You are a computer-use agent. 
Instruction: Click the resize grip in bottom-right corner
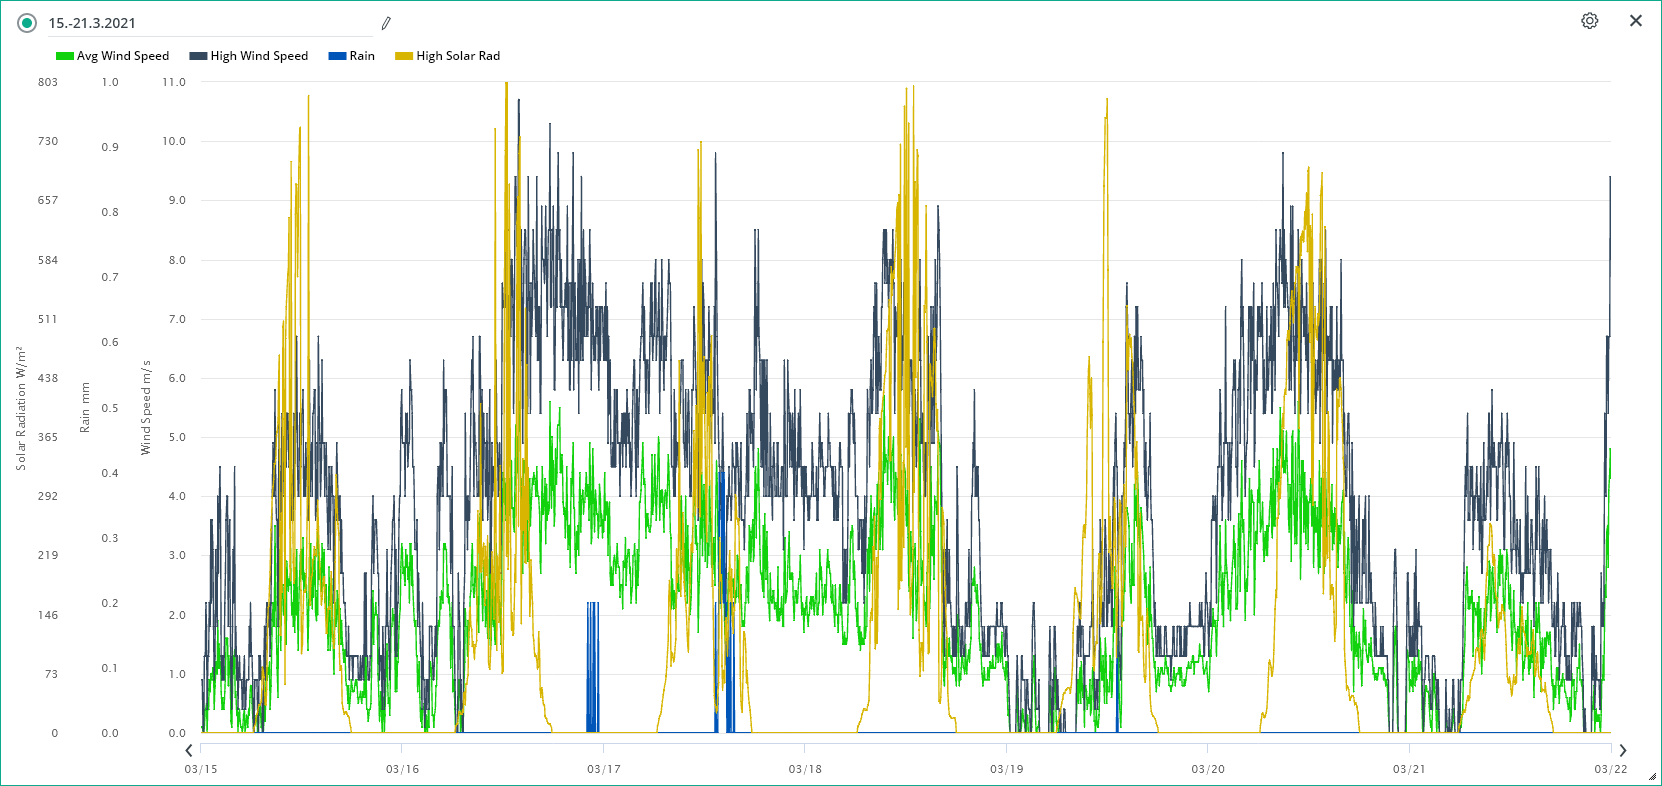[1652, 776]
